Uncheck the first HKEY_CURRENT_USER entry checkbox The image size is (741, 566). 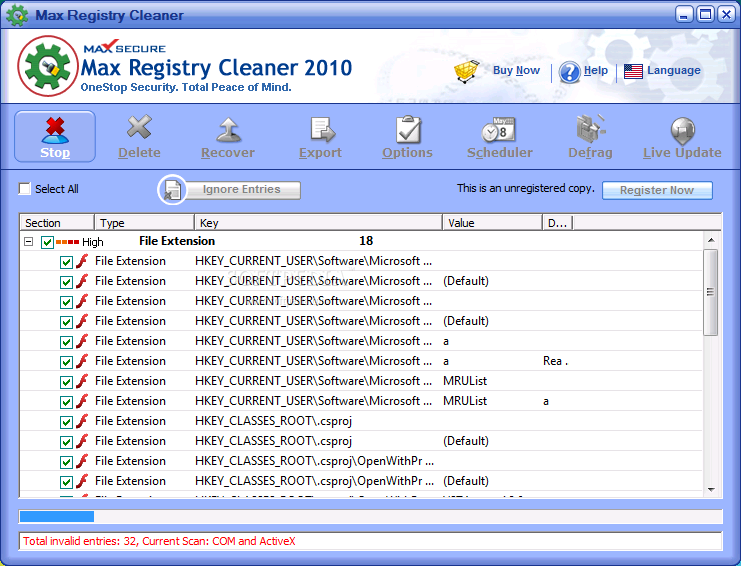point(66,262)
